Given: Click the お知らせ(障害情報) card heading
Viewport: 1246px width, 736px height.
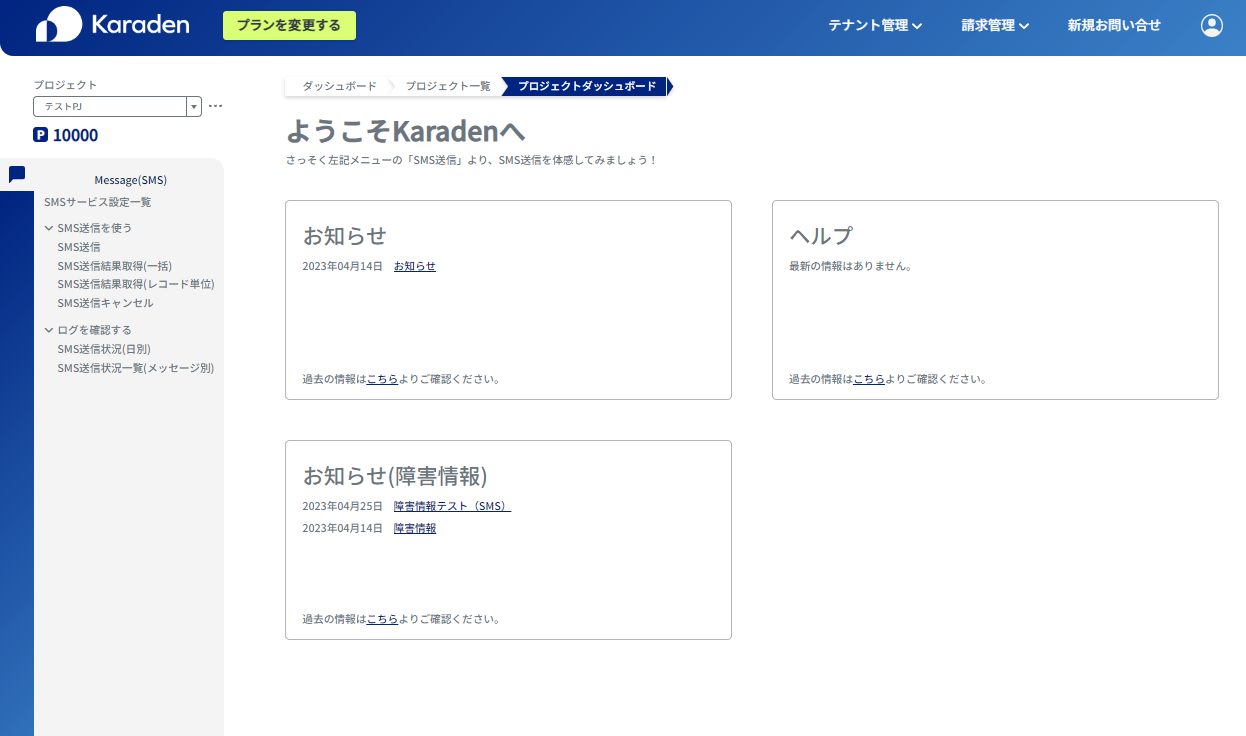Looking at the screenshot, I should click(x=395, y=475).
